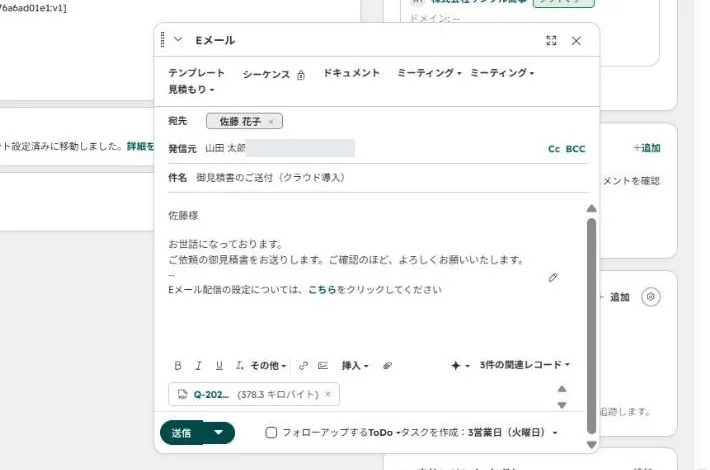
Task: Open the locked シーケンス option
Action: tap(266, 74)
